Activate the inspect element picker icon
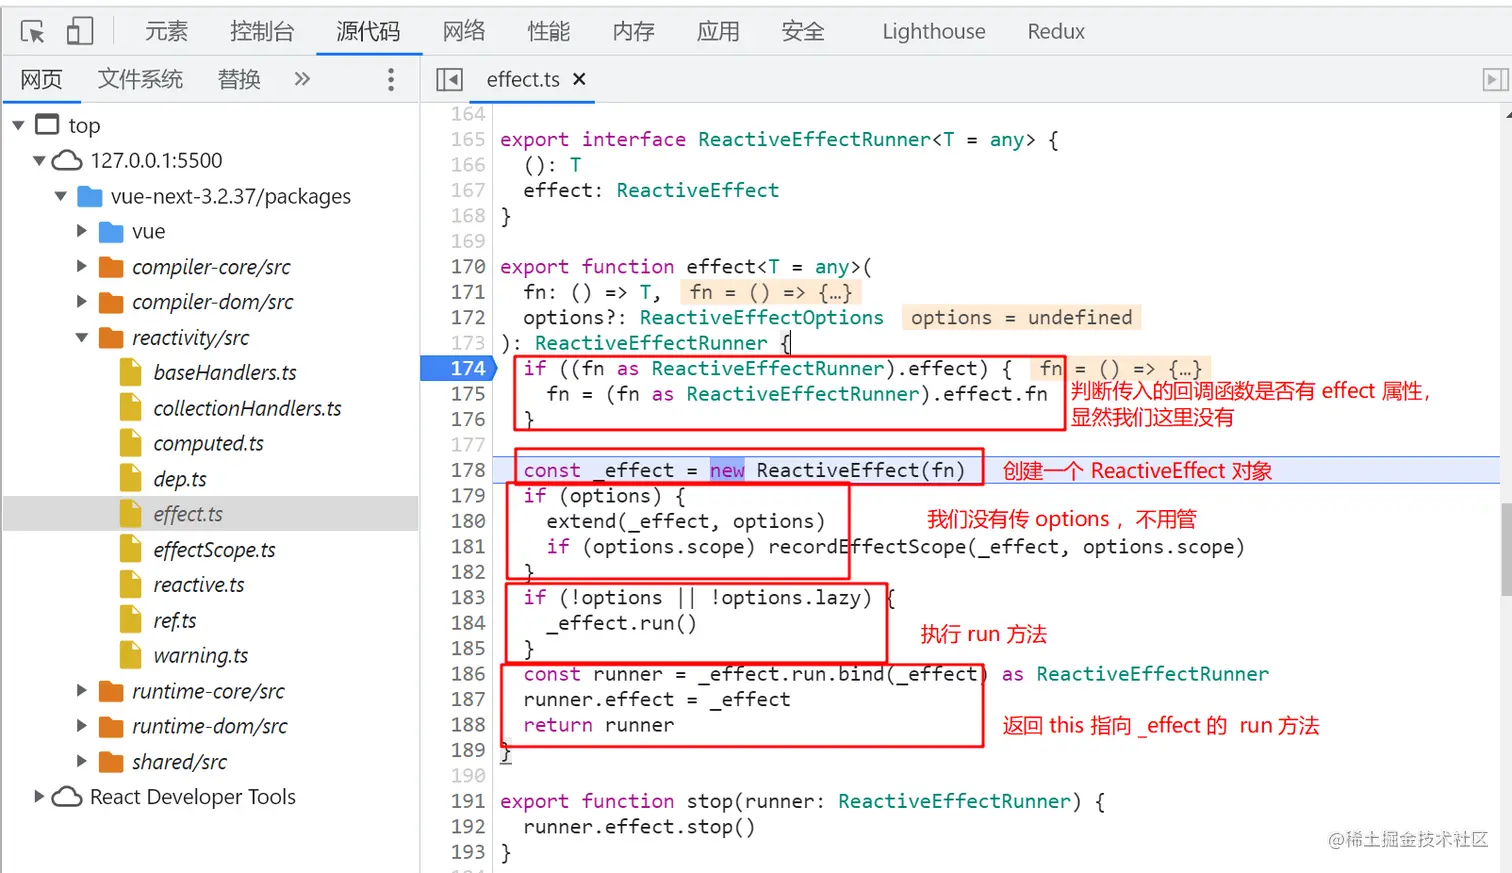 tap(32, 32)
